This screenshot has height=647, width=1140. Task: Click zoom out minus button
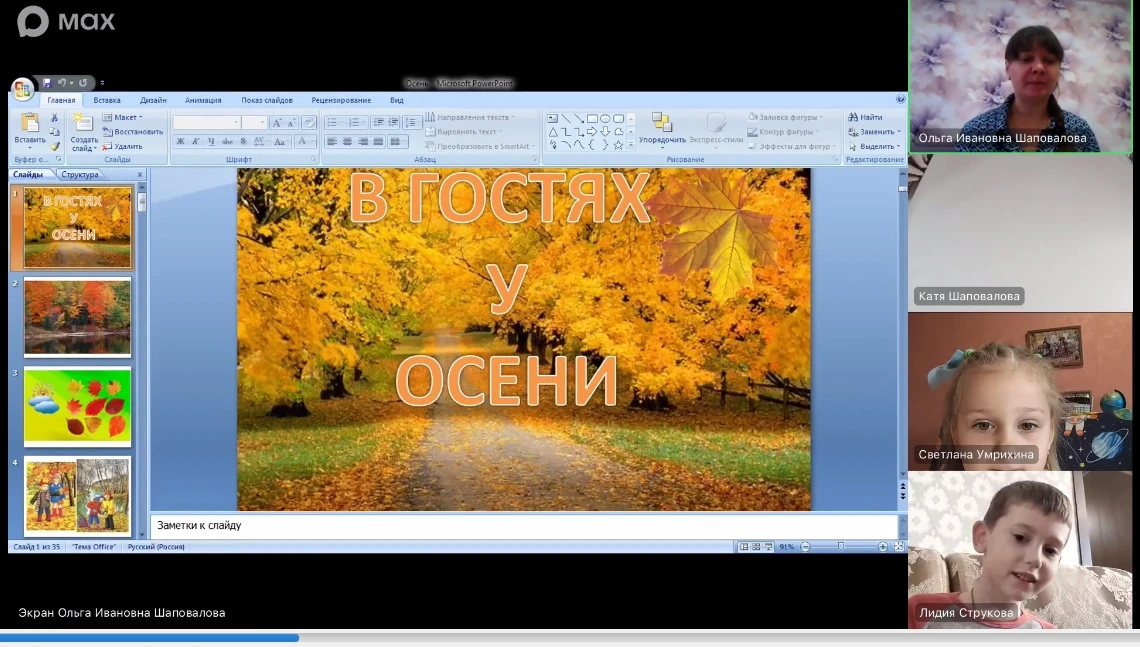pyautogui.click(x=805, y=547)
